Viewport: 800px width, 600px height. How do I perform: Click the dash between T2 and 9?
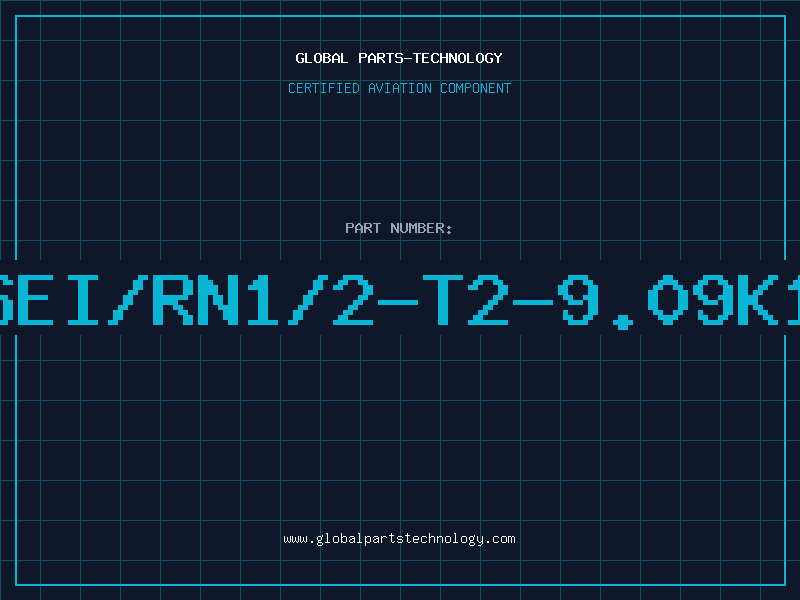click(533, 302)
